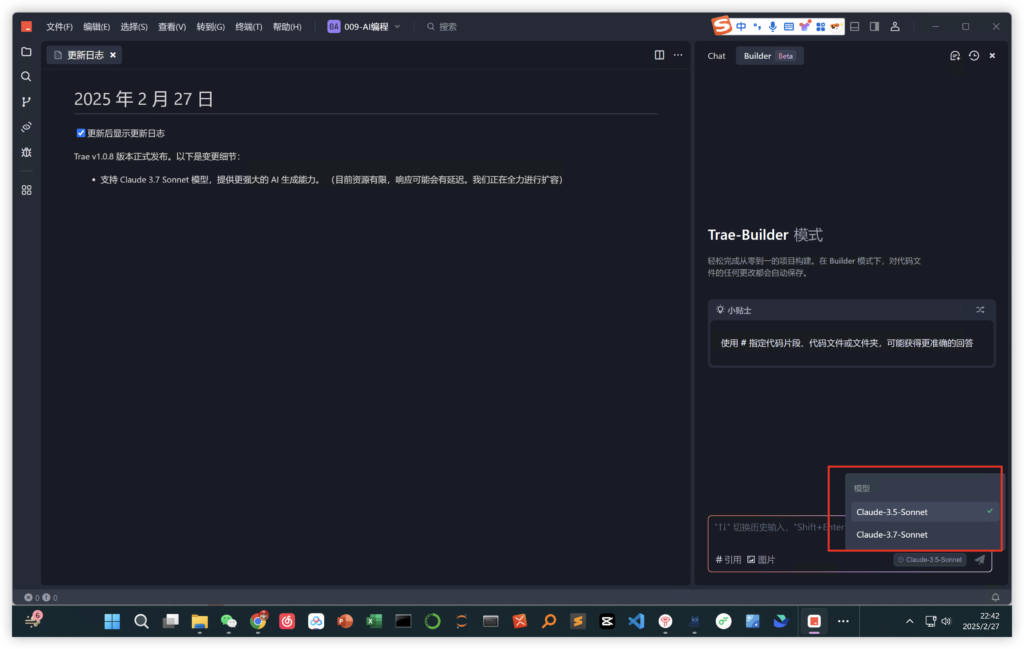The image size is (1024, 649).
Task: Shuffle to another tip in 小贴士
Action: (980, 309)
